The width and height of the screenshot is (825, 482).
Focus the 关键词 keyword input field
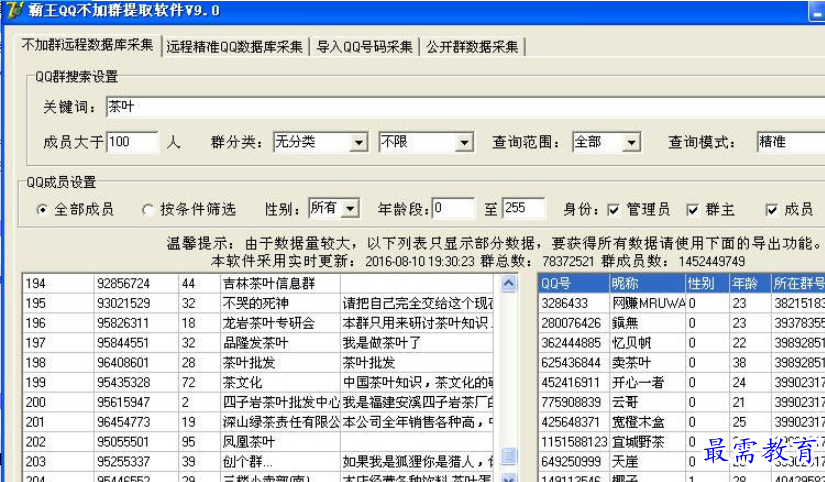point(465,107)
